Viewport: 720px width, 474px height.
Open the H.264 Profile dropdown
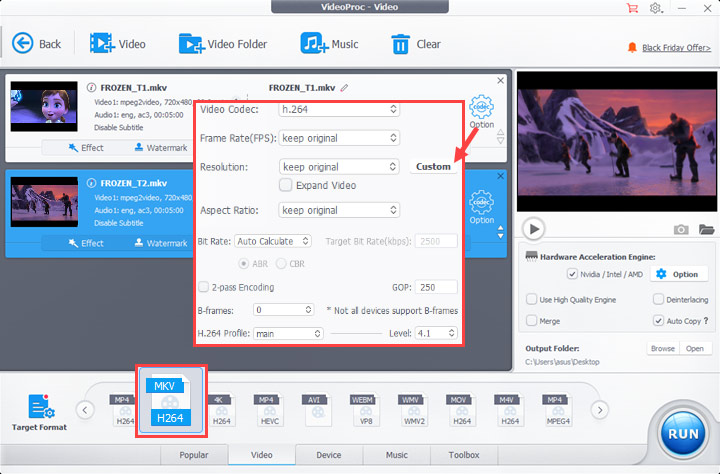pos(288,333)
